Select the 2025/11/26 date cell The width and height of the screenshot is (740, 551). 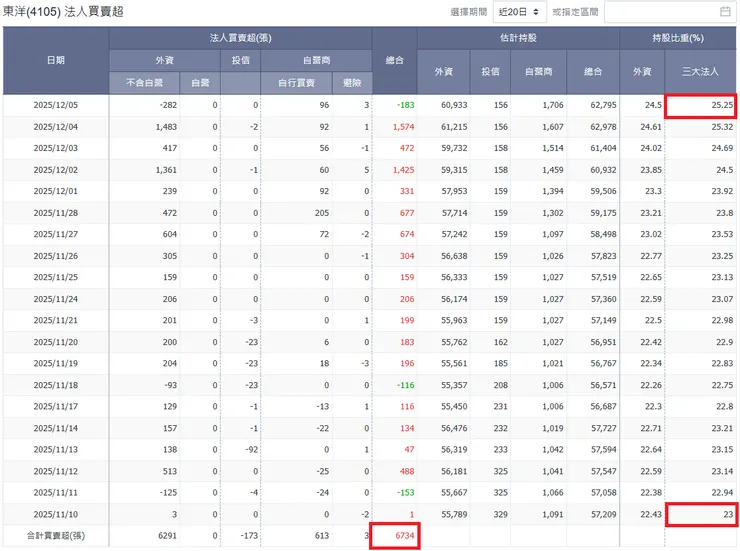click(56, 256)
